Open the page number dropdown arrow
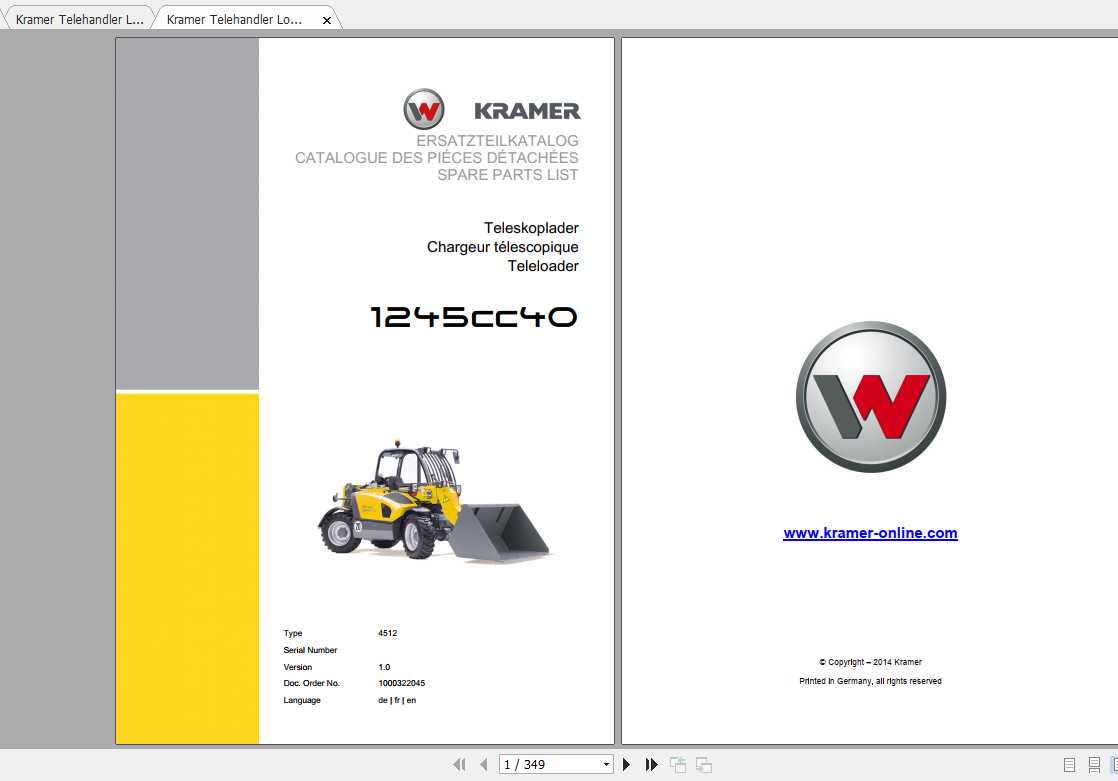The image size is (1118, 781). pos(606,765)
